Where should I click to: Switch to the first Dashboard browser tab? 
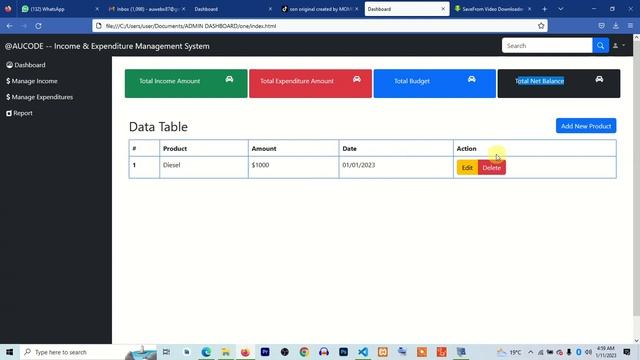[233, 9]
